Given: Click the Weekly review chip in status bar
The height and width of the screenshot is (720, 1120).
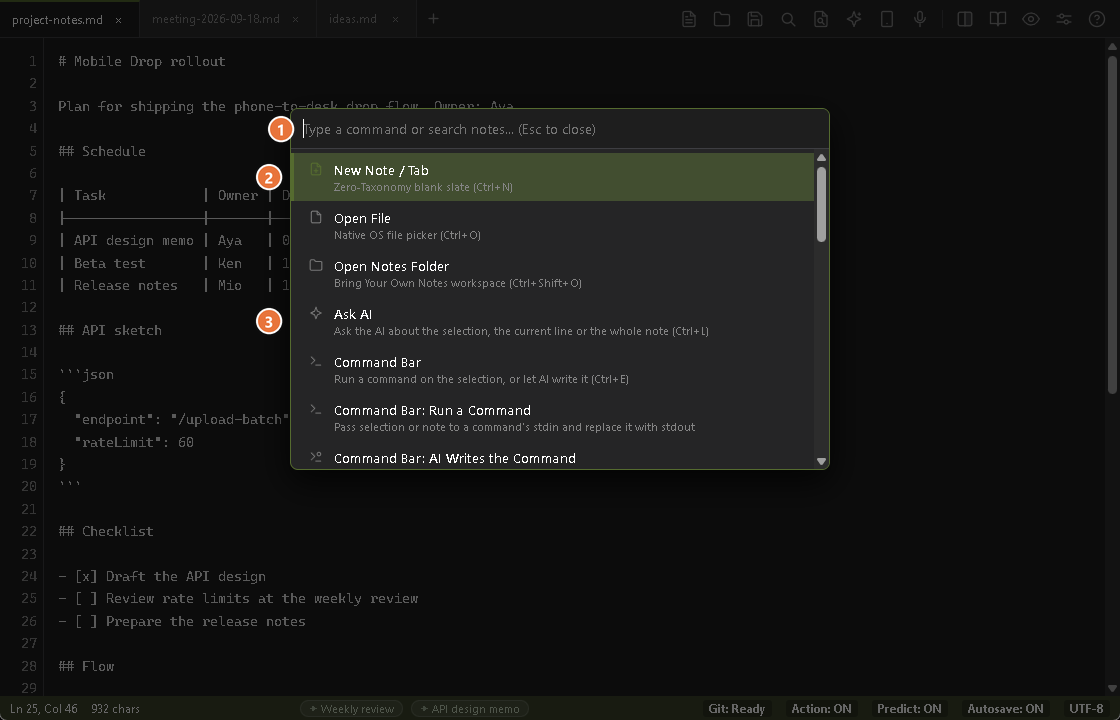Looking at the screenshot, I should tap(351, 709).
